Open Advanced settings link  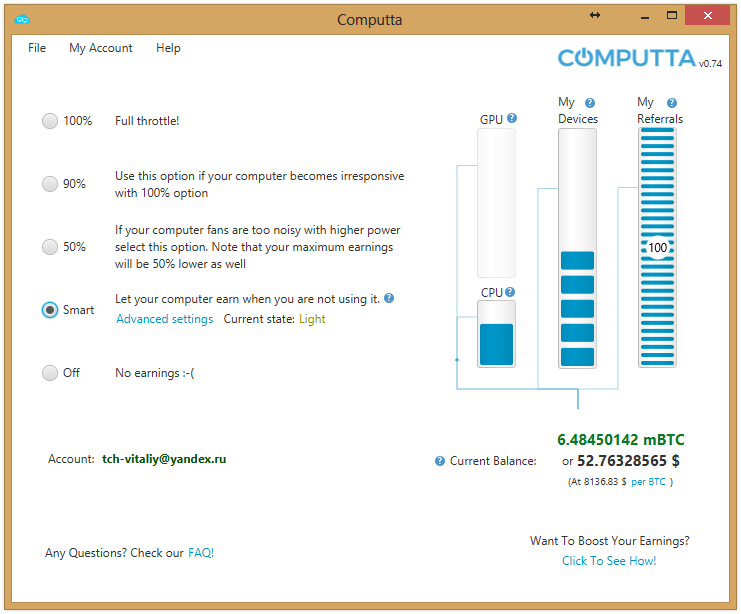[165, 319]
